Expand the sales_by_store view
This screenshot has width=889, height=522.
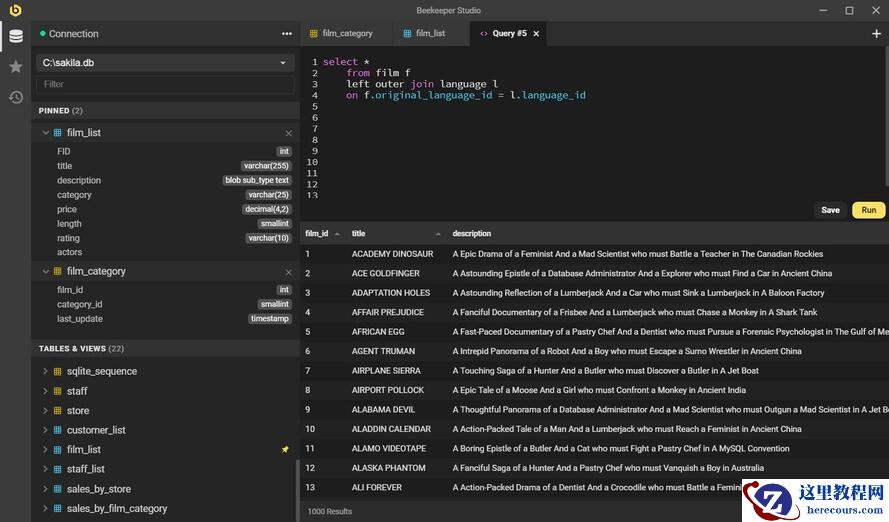pos(45,489)
